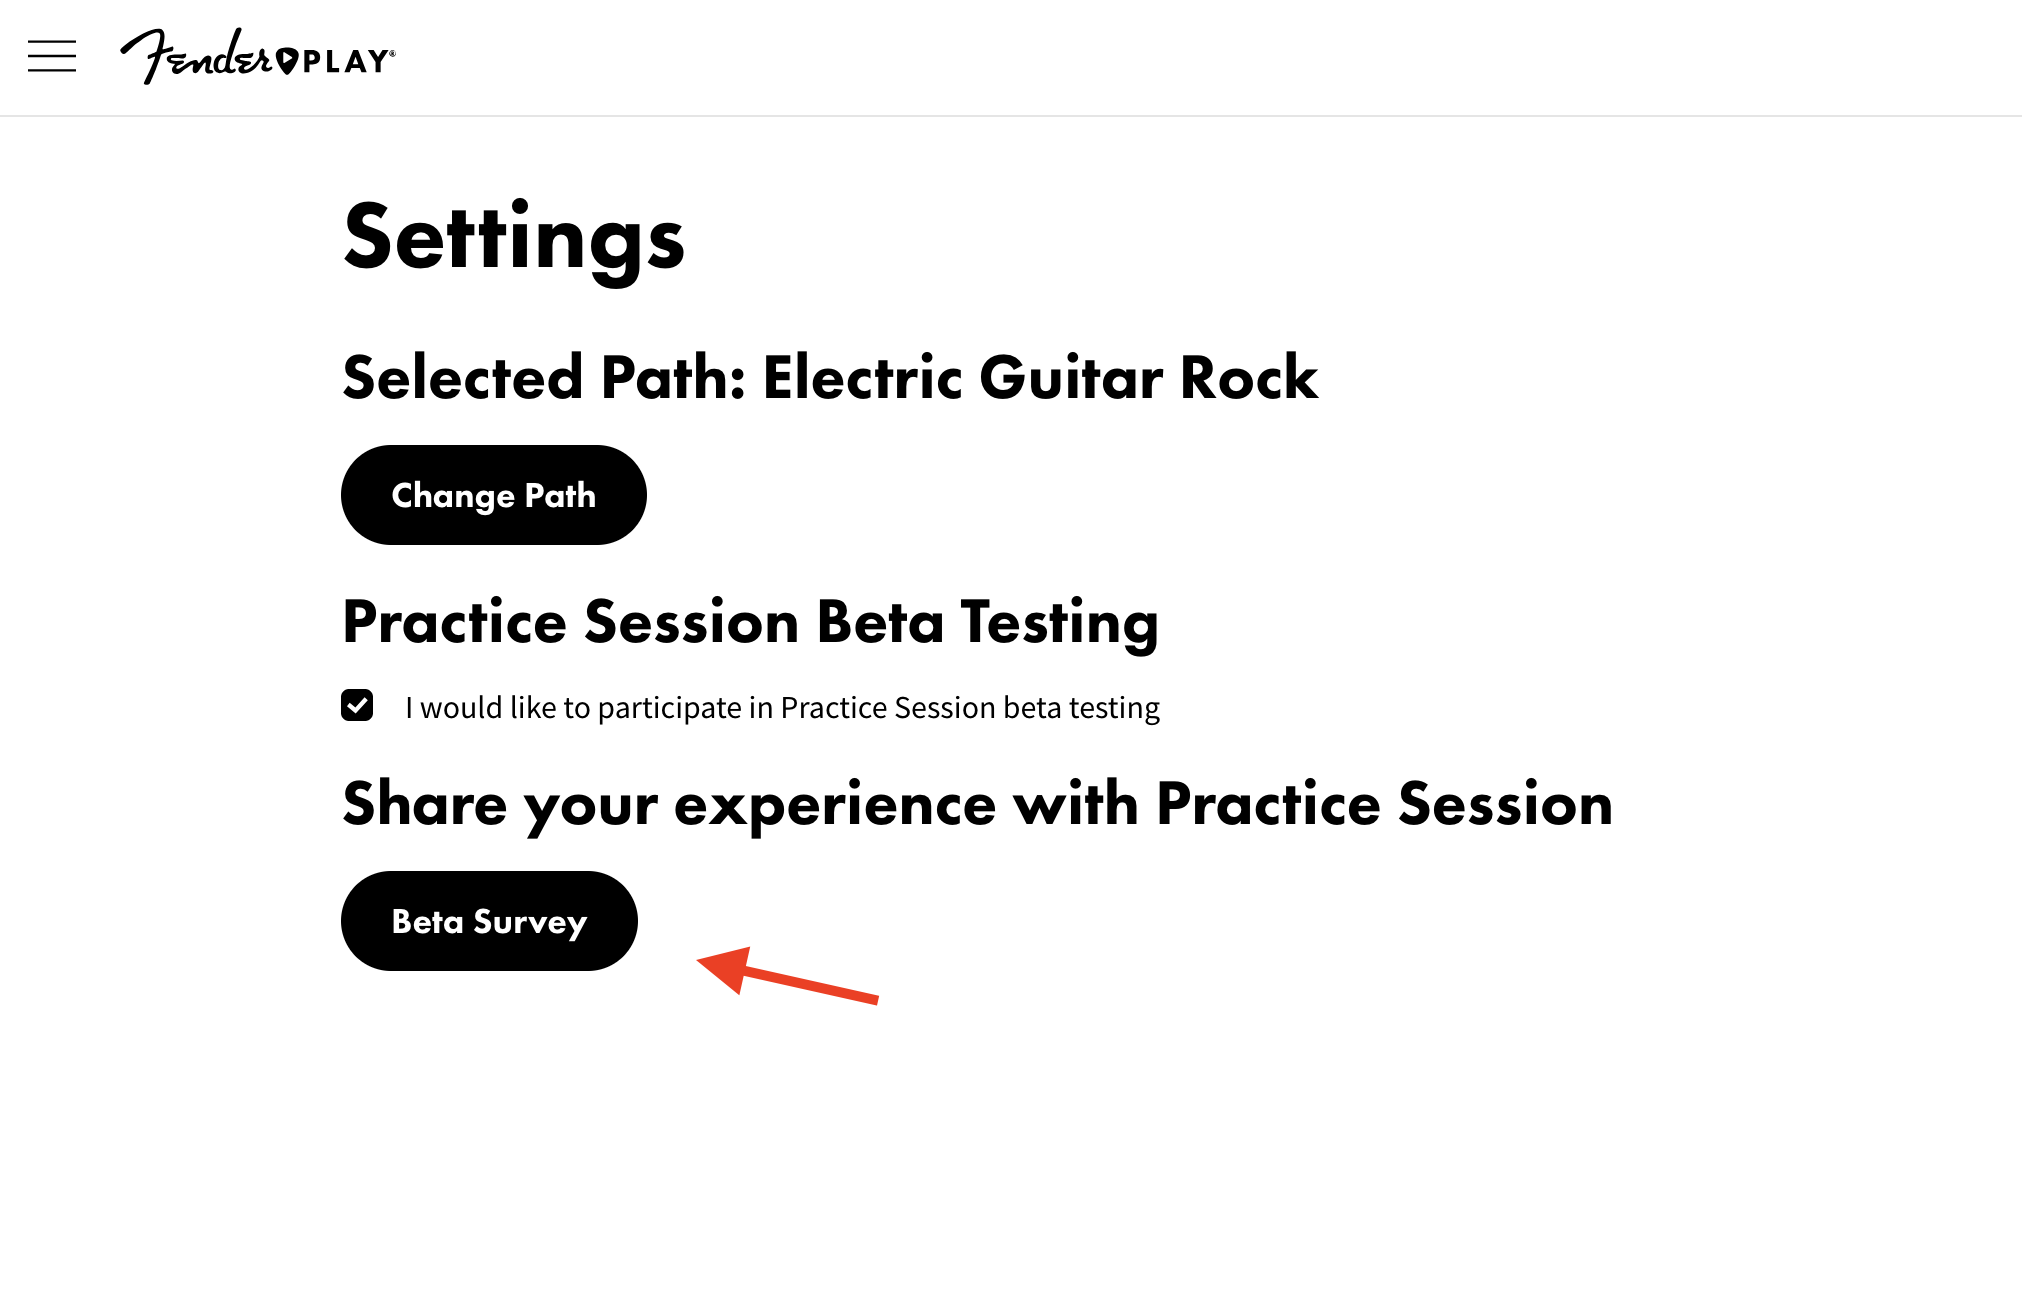Click the word Survey in Beta Survey
2022x1312 pixels.
pyautogui.click(x=530, y=923)
